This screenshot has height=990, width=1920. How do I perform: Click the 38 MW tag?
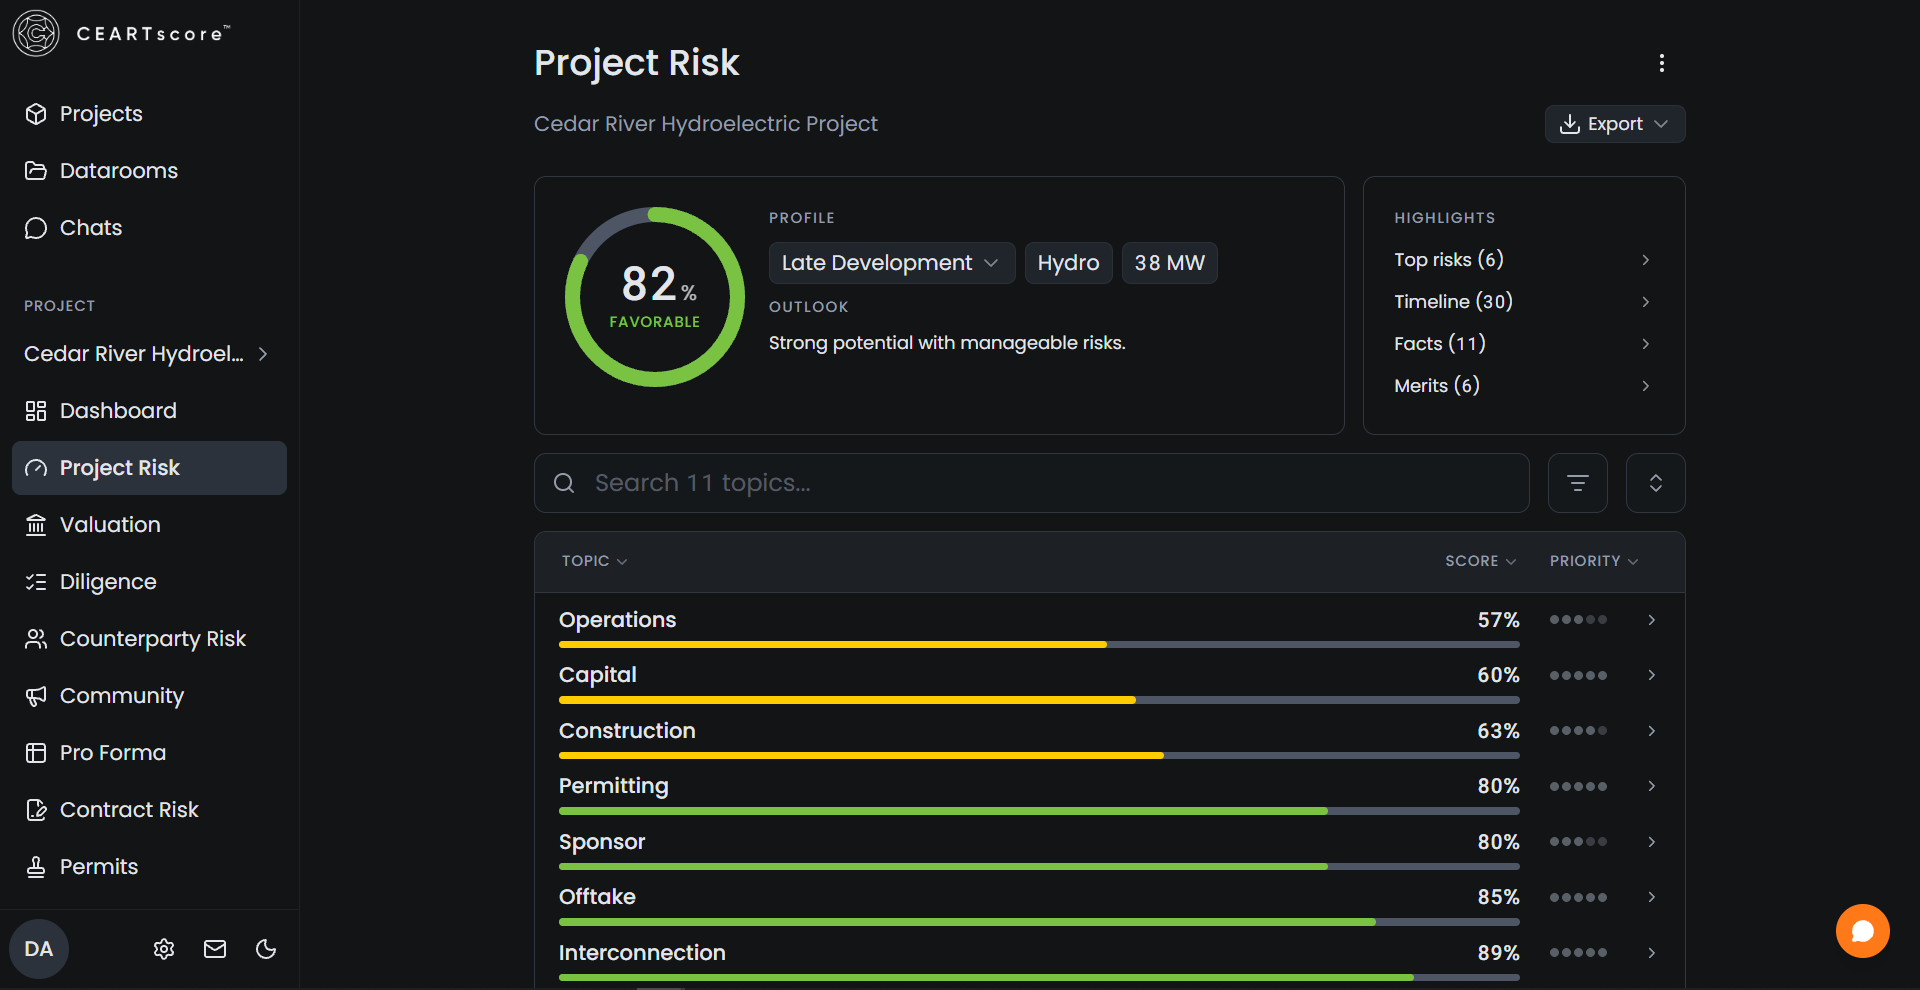pos(1169,263)
